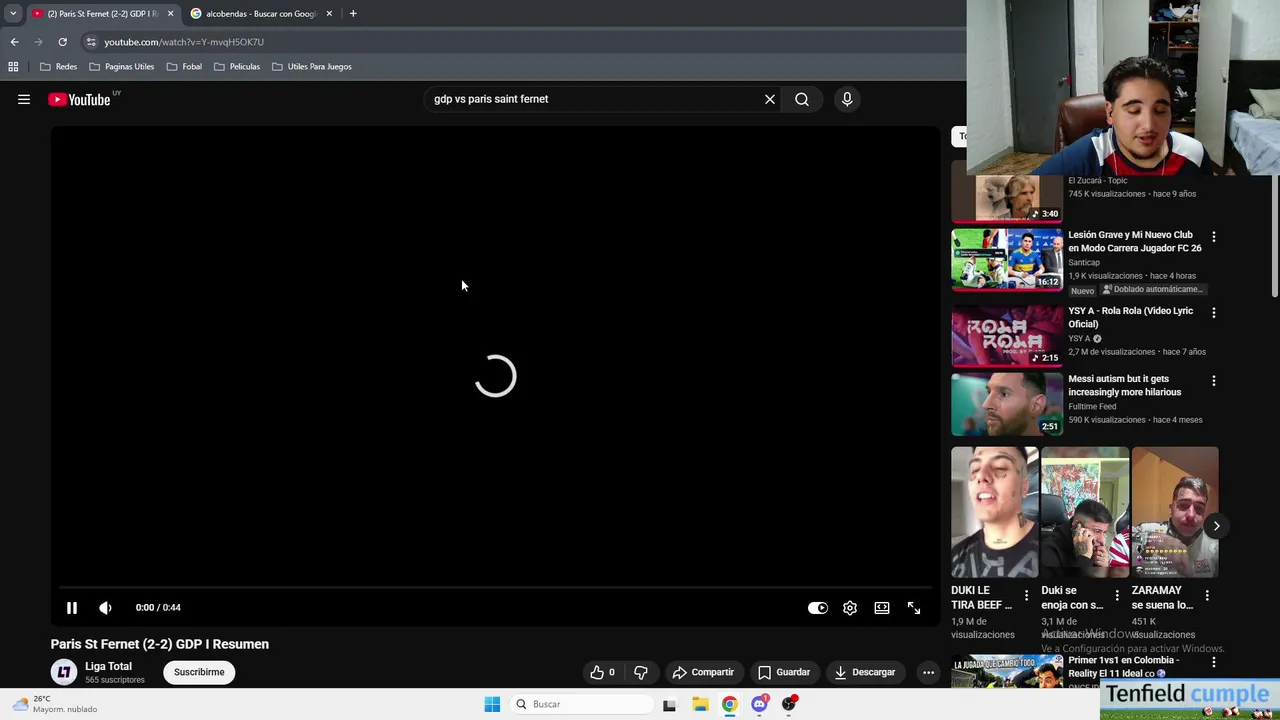Image resolution: width=1280 pixels, height=720 pixels.
Task: Show the next Shorts with the arrow
Action: pos(1216,526)
